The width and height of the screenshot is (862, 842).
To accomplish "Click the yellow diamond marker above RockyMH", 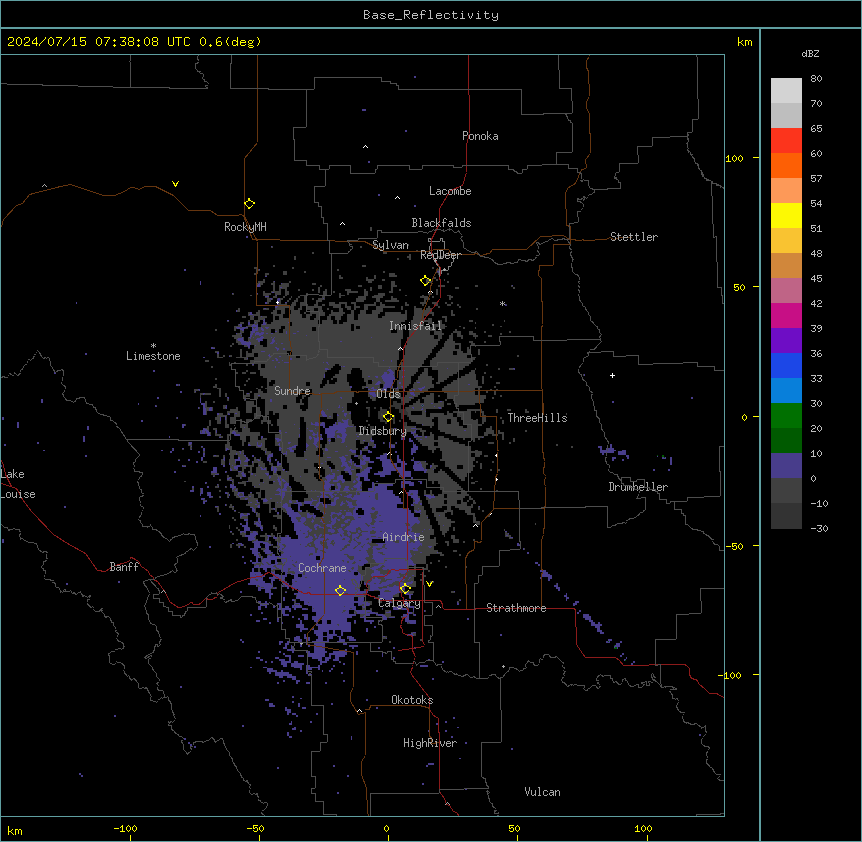I will (x=249, y=204).
